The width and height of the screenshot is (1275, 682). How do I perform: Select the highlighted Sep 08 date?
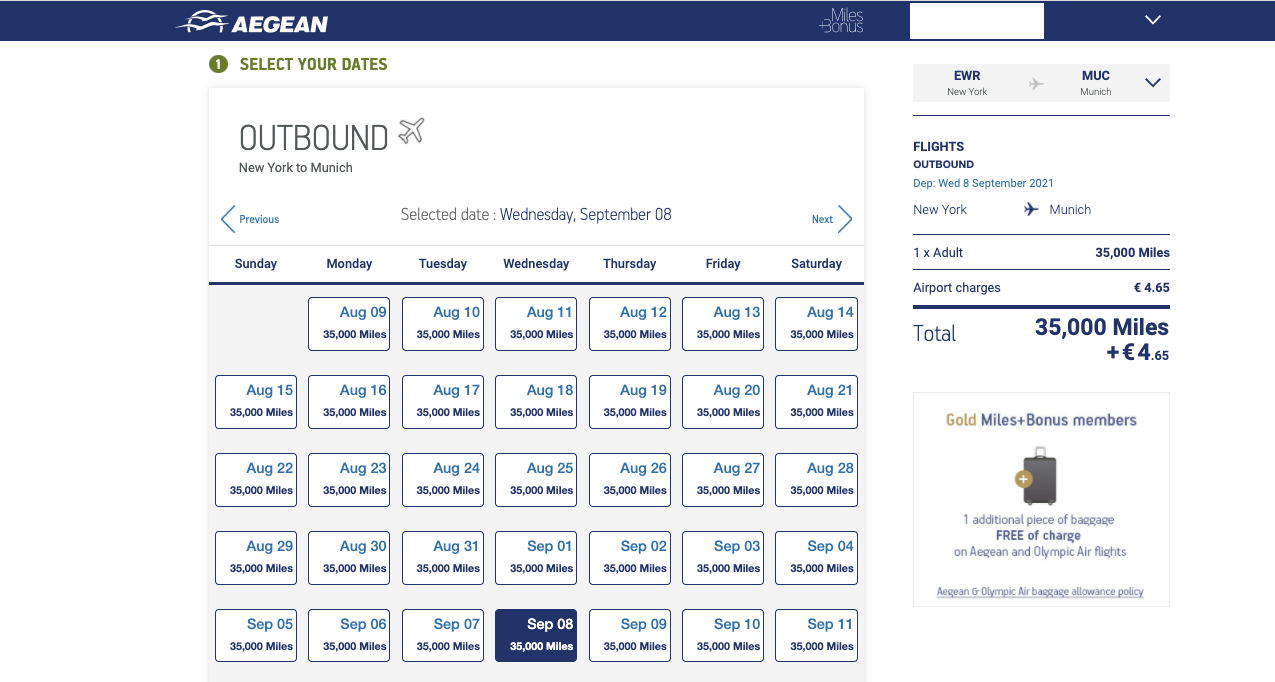click(536, 635)
